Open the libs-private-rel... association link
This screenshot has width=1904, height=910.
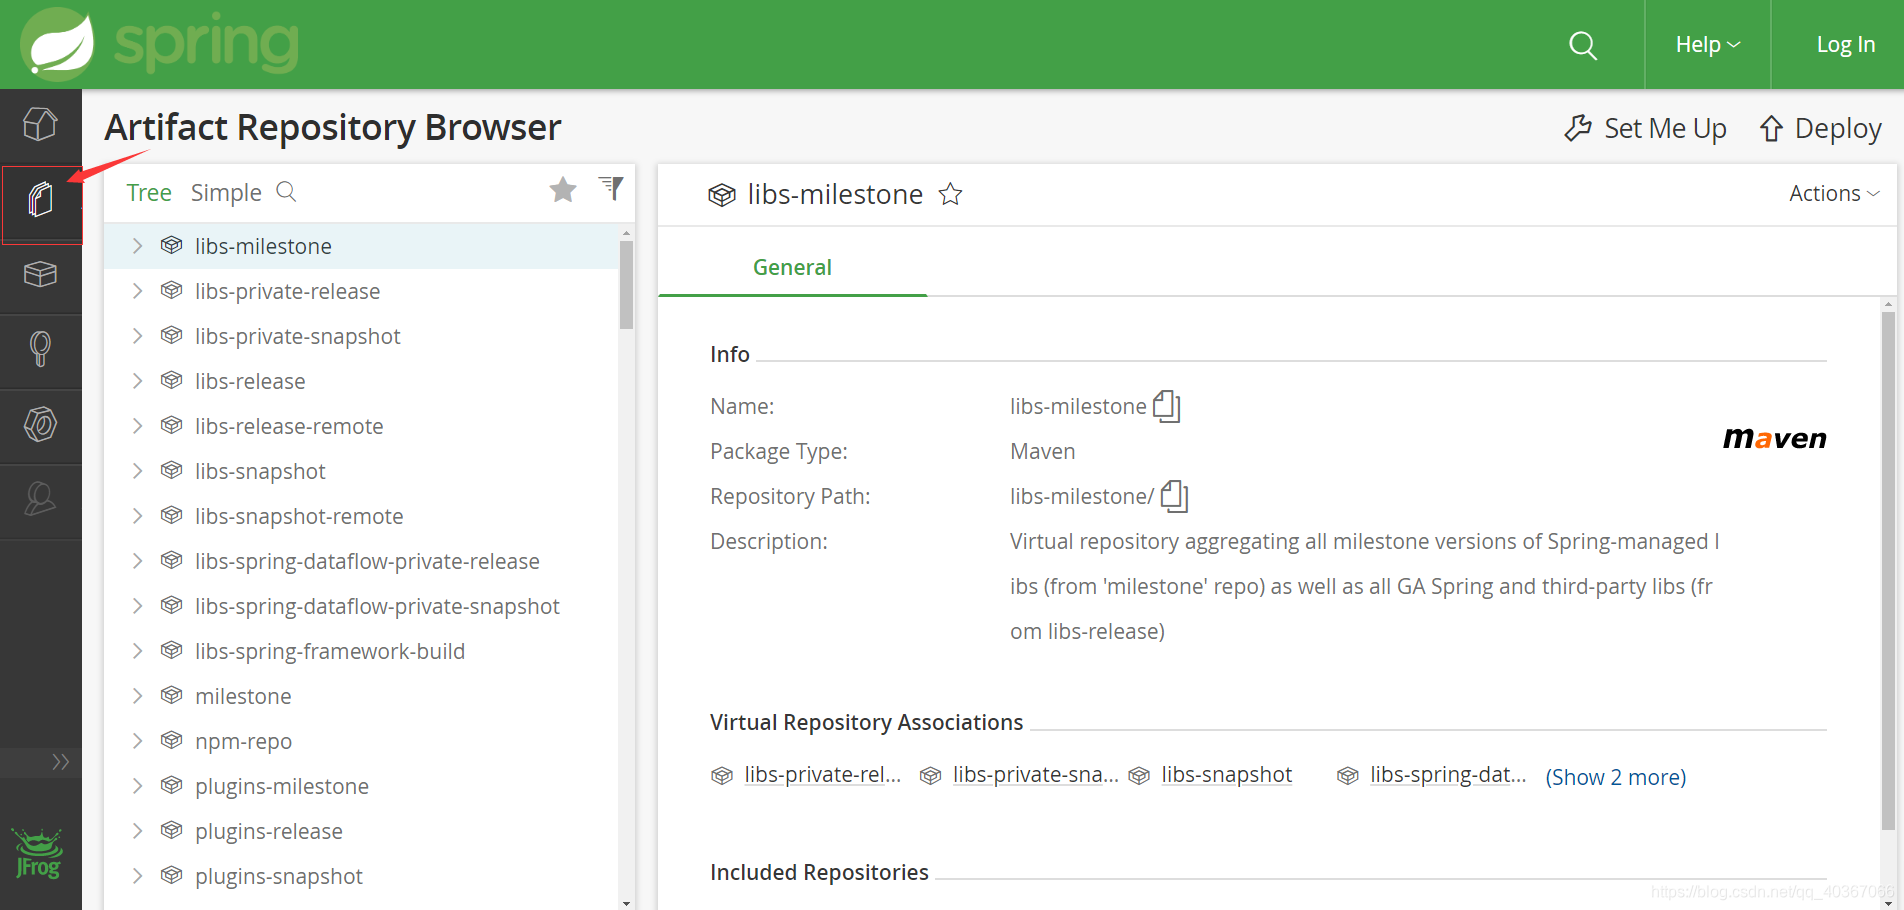[822, 775]
